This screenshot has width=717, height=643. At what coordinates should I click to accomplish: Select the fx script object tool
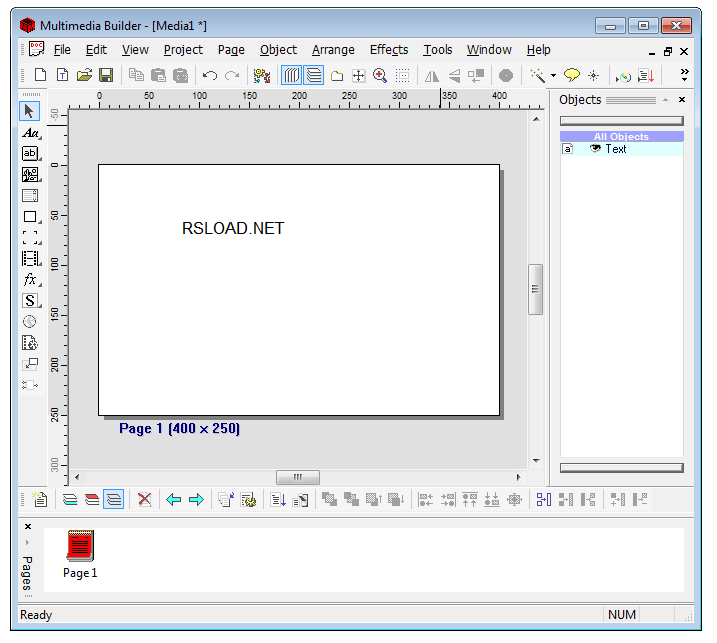31,279
